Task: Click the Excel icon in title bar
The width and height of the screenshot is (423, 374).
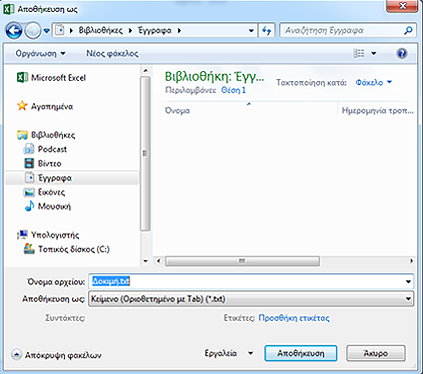Action: pos(8,8)
